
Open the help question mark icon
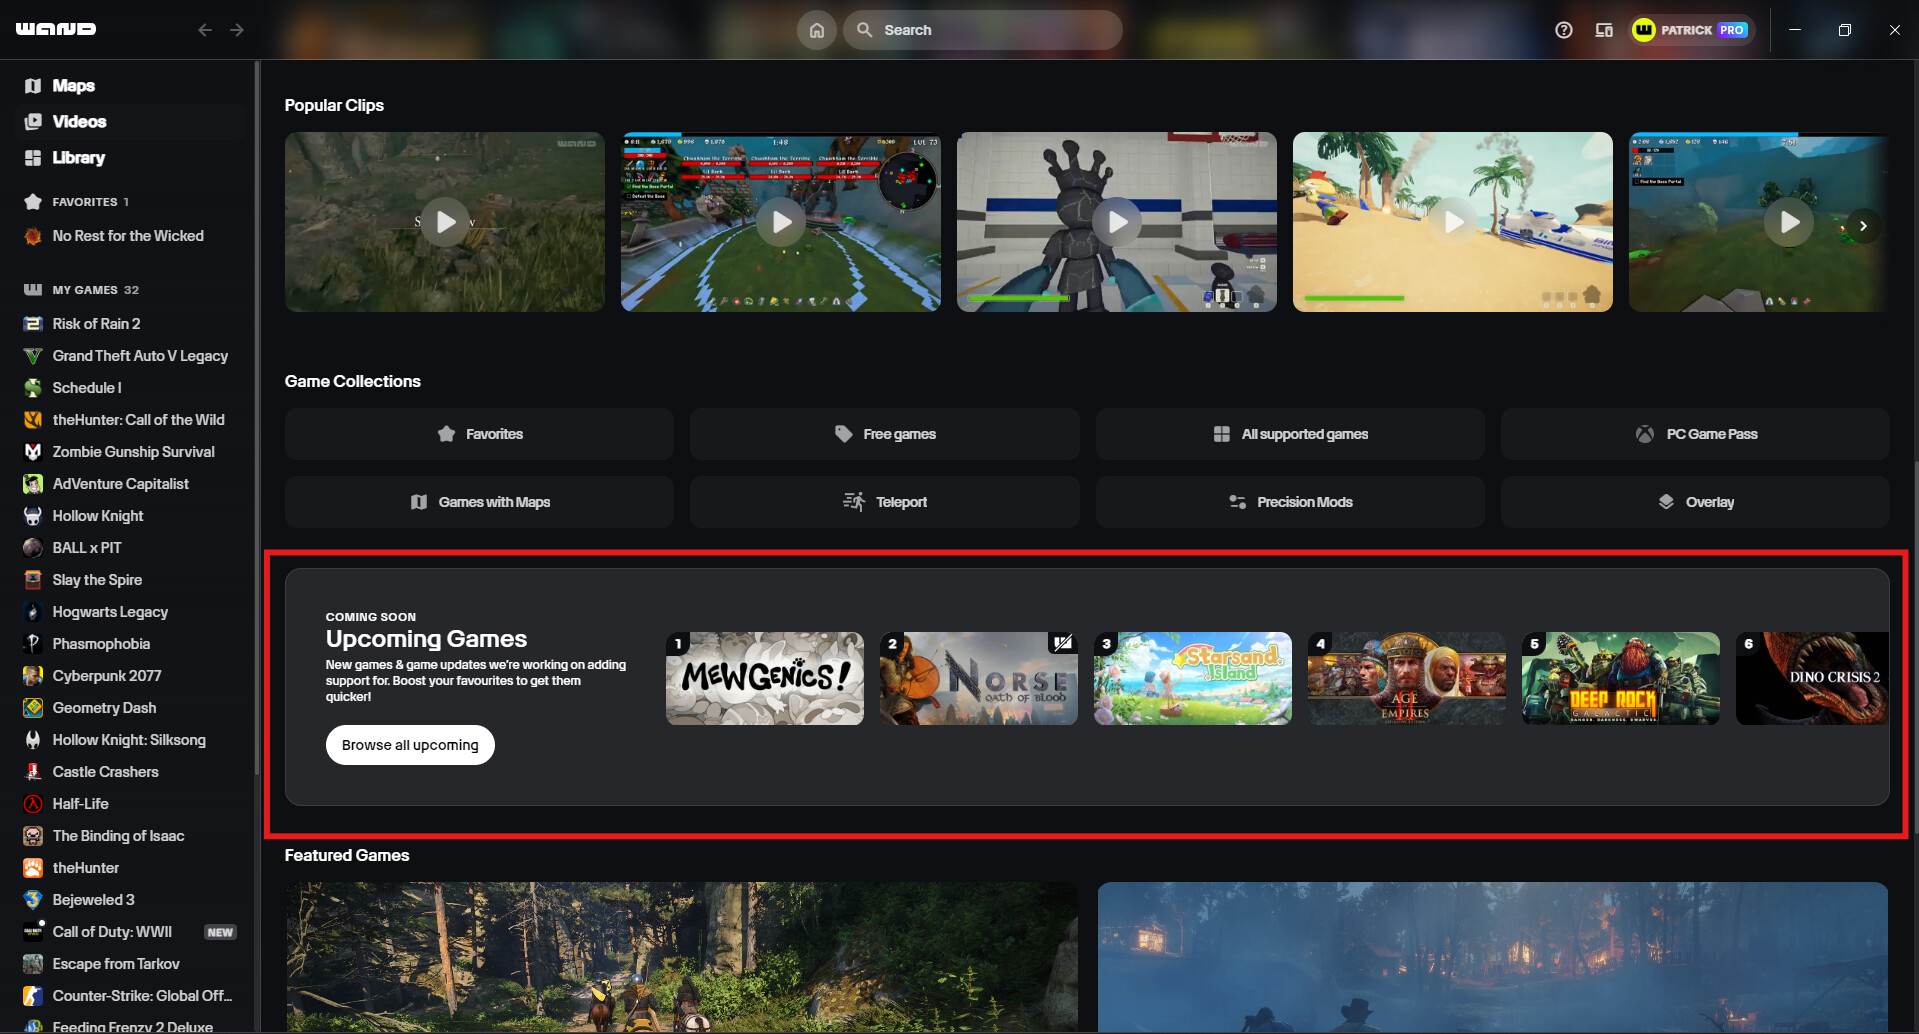pos(1564,30)
